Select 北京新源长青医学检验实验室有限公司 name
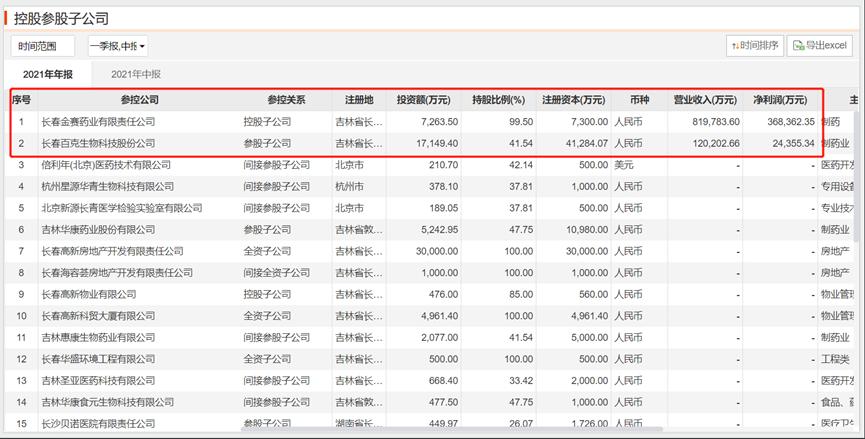Viewport: 865px width, 439px height. (x=122, y=208)
